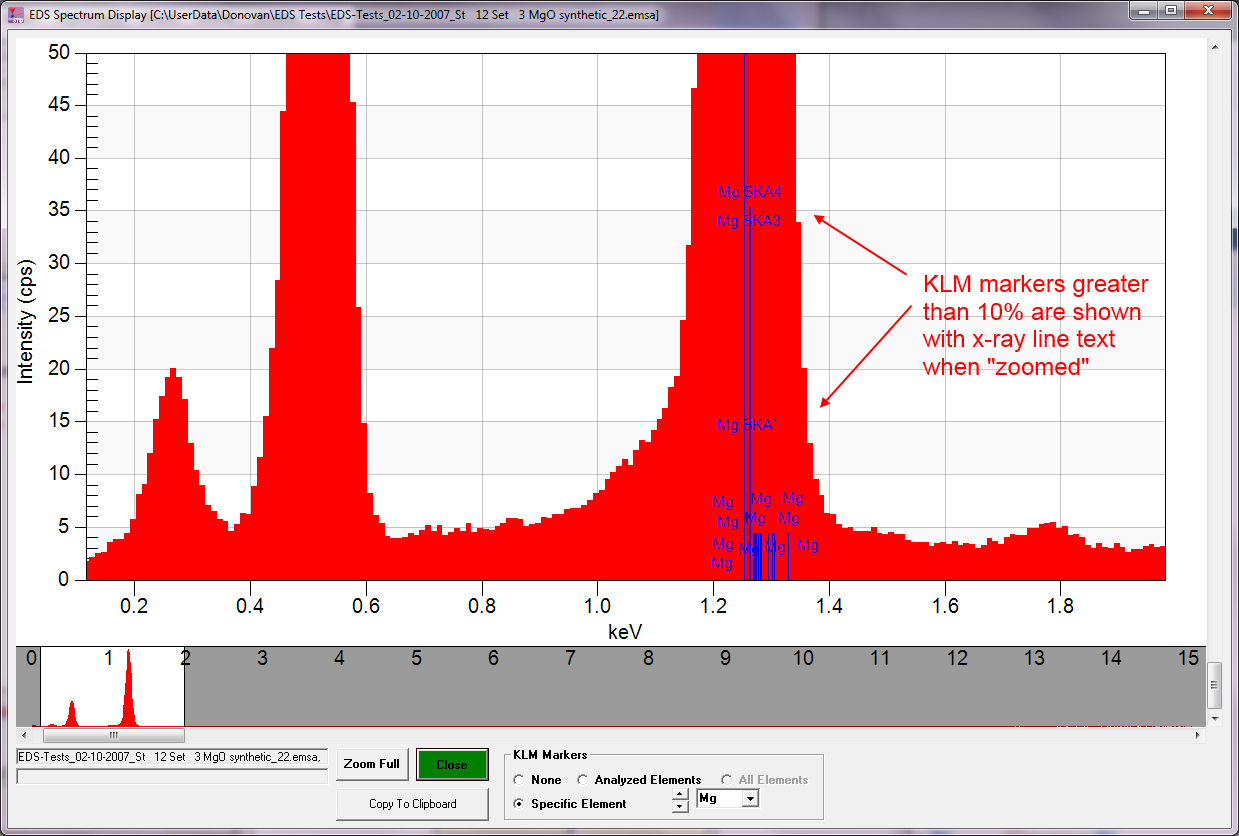Click the EDS-Tests file name text field
Screen dimensions: 1239x836
tap(172, 757)
